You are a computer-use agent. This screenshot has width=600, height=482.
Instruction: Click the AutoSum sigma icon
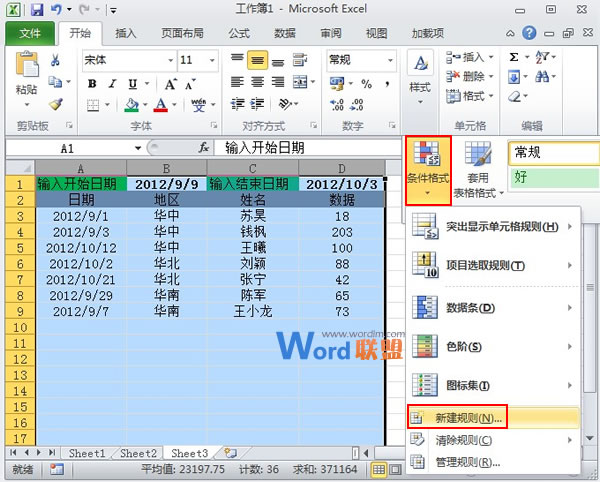pyautogui.click(x=514, y=58)
